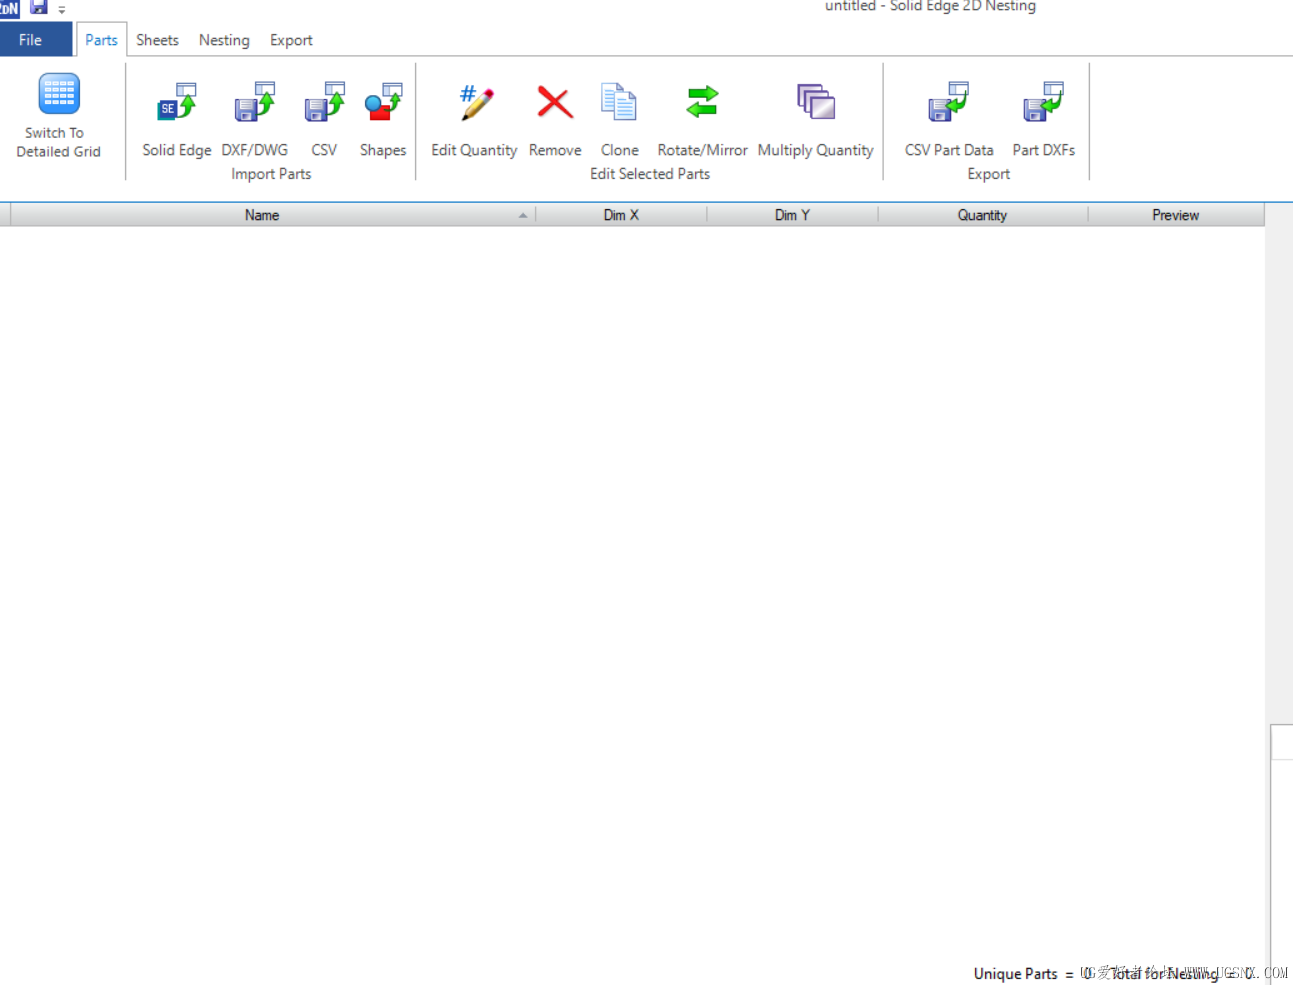The width and height of the screenshot is (1293, 985).
Task: Select the Parts ribbon tab
Action: [x=101, y=40]
